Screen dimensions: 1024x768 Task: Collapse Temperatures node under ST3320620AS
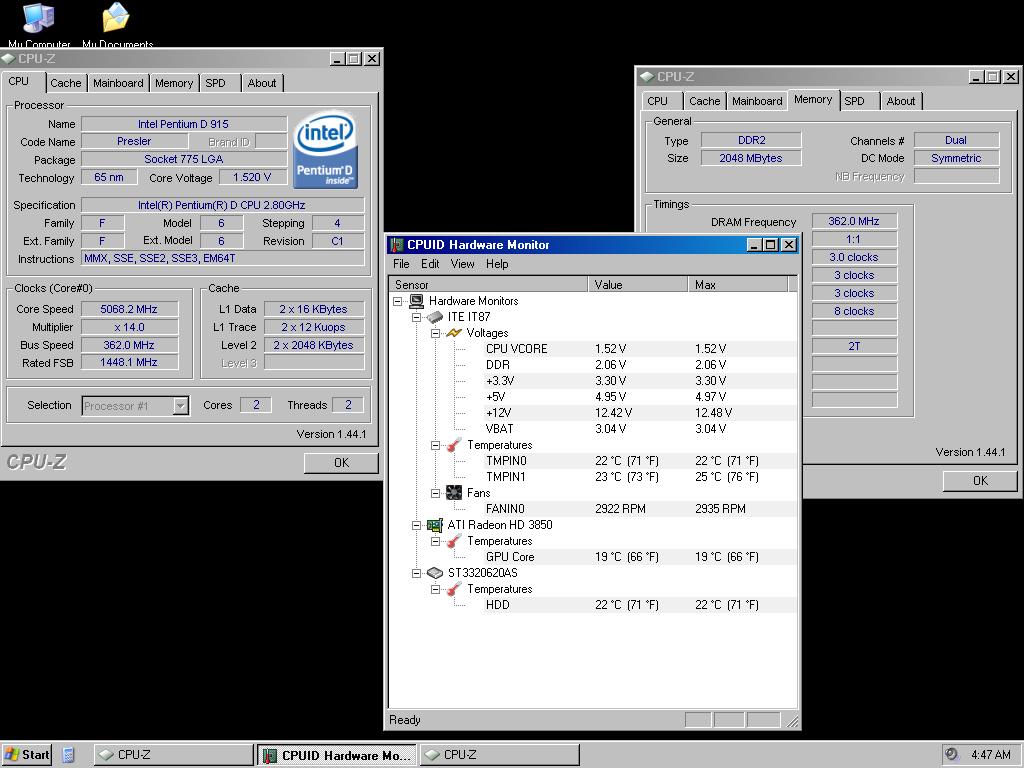pyautogui.click(x=436, y=589)
